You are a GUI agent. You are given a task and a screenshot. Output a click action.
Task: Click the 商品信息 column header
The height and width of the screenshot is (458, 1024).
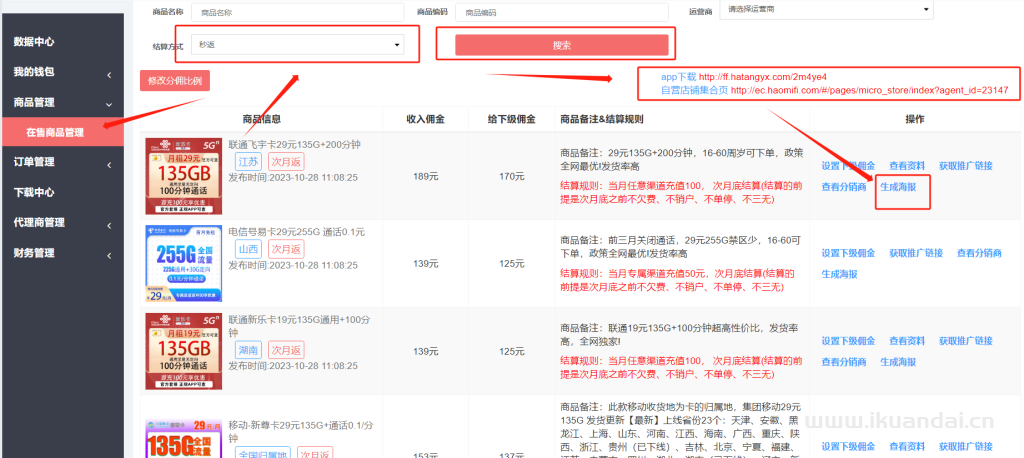[x=262, y=120]
